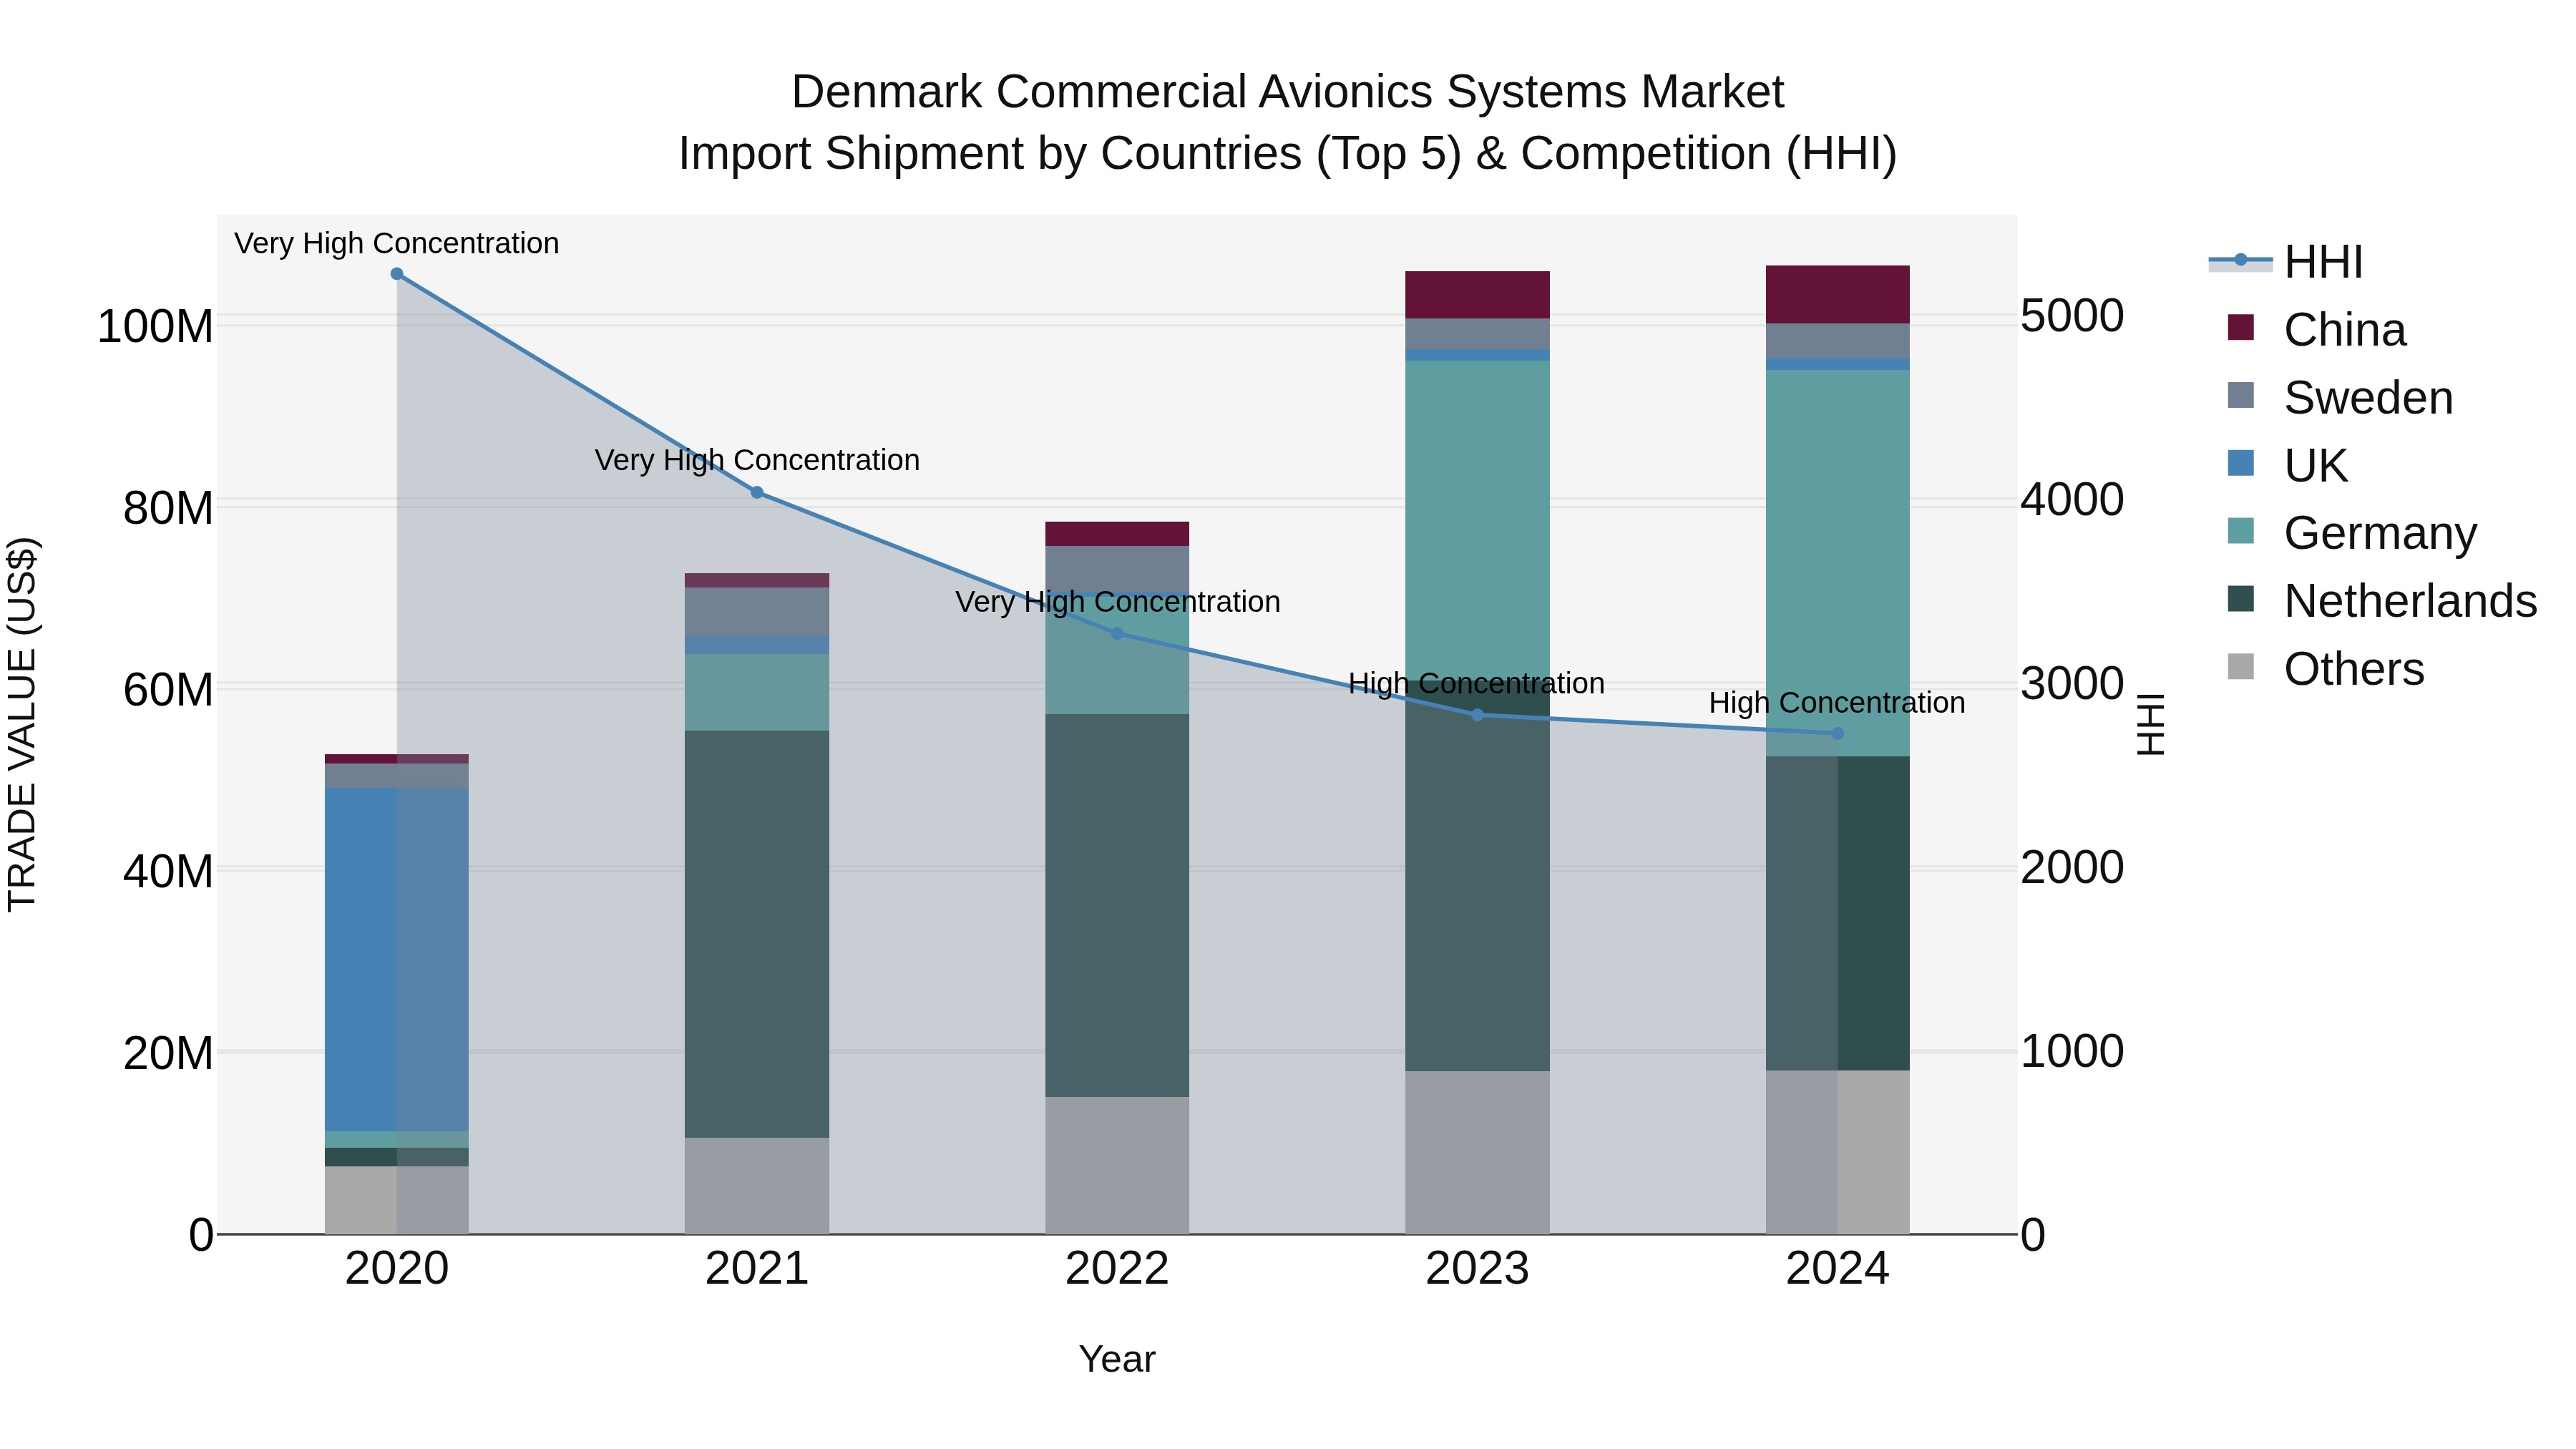Select the 2024 HHI data point
The width and height of the screenshot is (2576, 1449).
1837,734
